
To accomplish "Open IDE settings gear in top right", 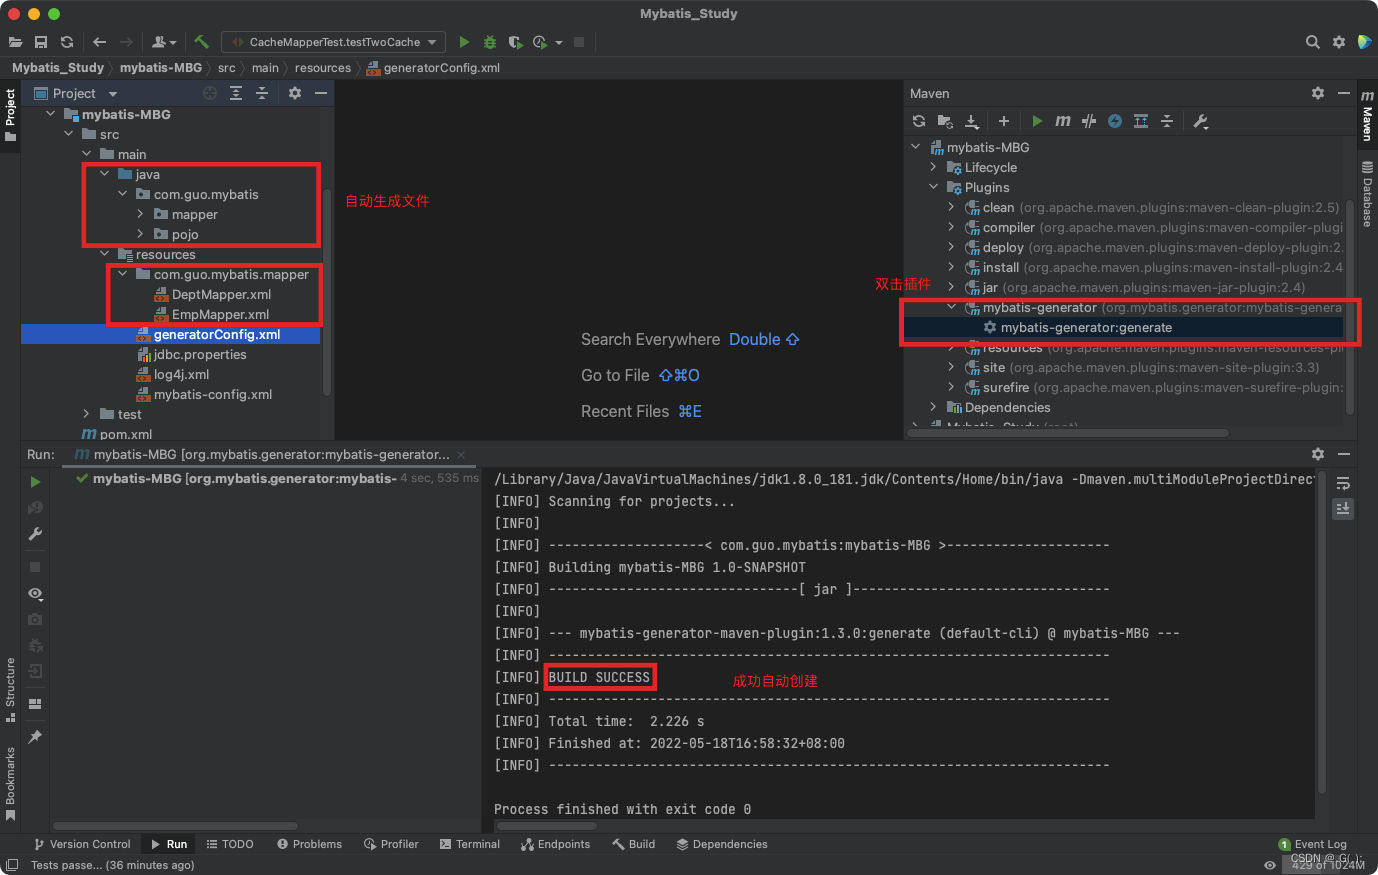I will coord(1339,42).
